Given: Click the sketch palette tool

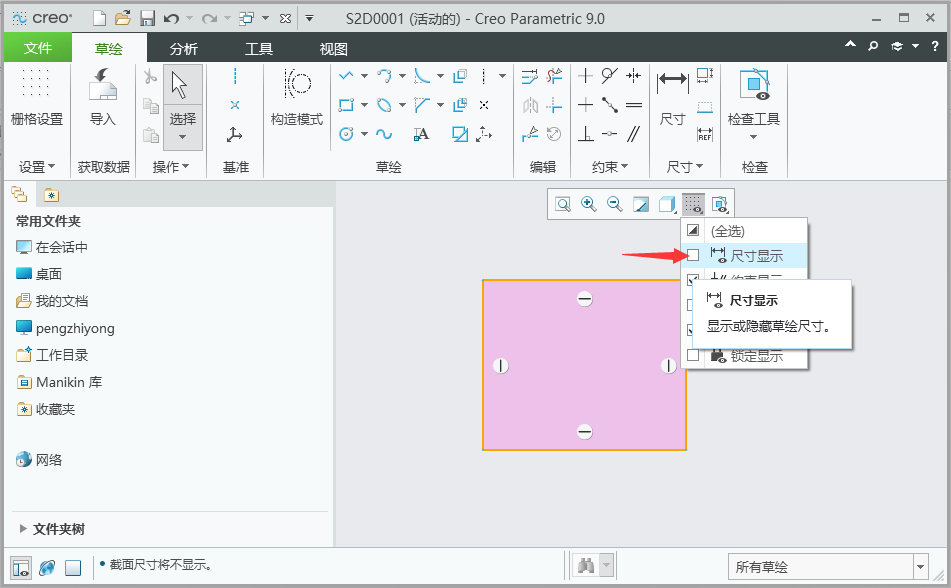Looking at the screenshot, I should tap(460, 134).
